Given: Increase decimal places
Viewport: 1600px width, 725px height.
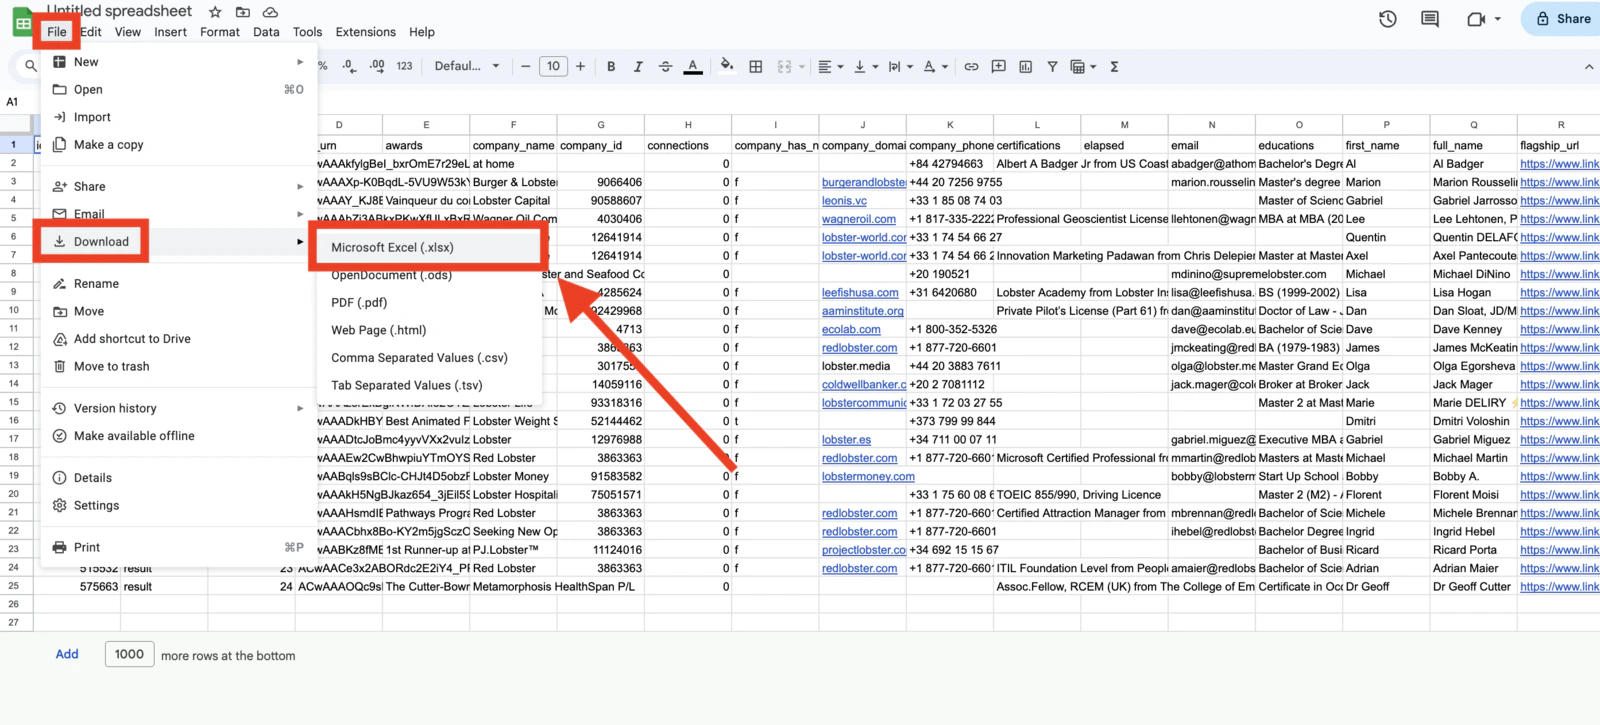Looking at the screenshot, I should pos(376,66).
